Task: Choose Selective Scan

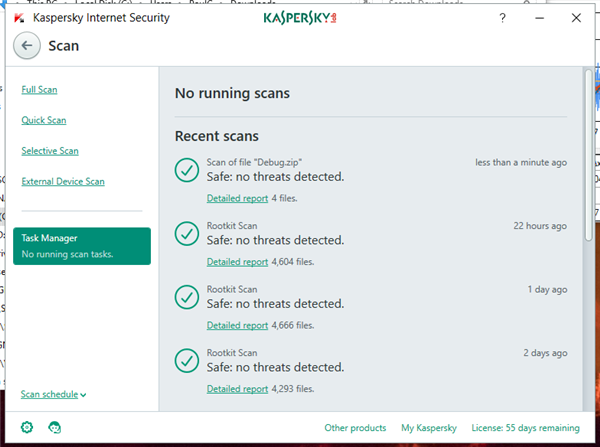Action: tap(50, 151)
